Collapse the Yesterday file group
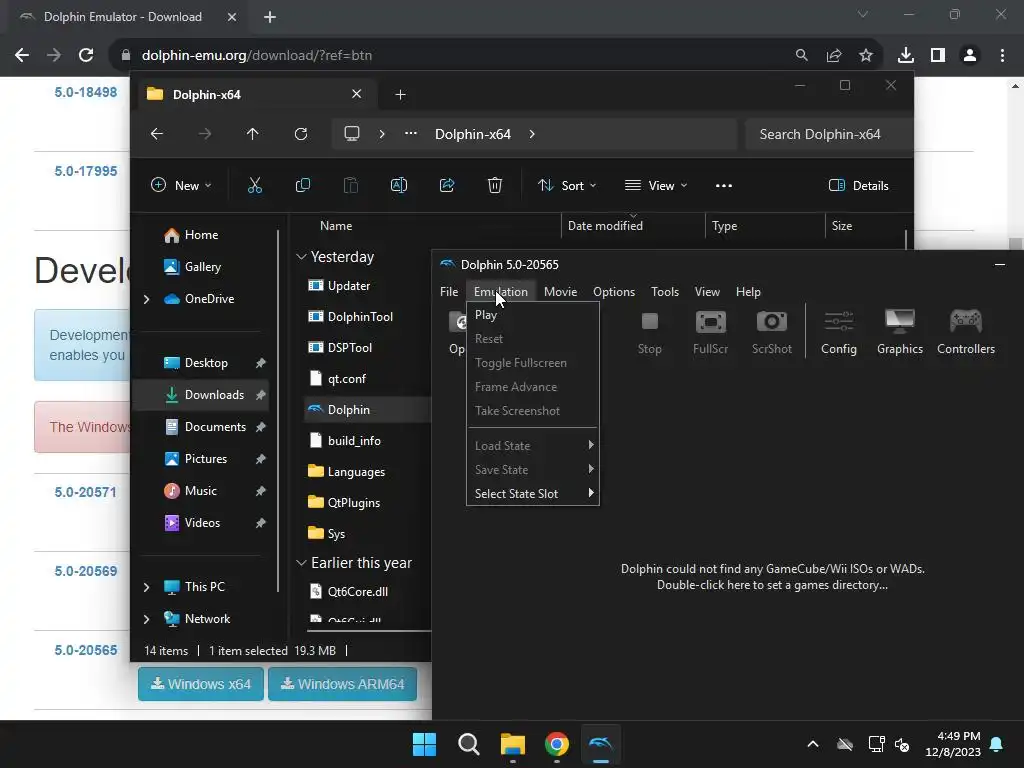This screenshot has height=768, width=1024. tap(301, 257)
